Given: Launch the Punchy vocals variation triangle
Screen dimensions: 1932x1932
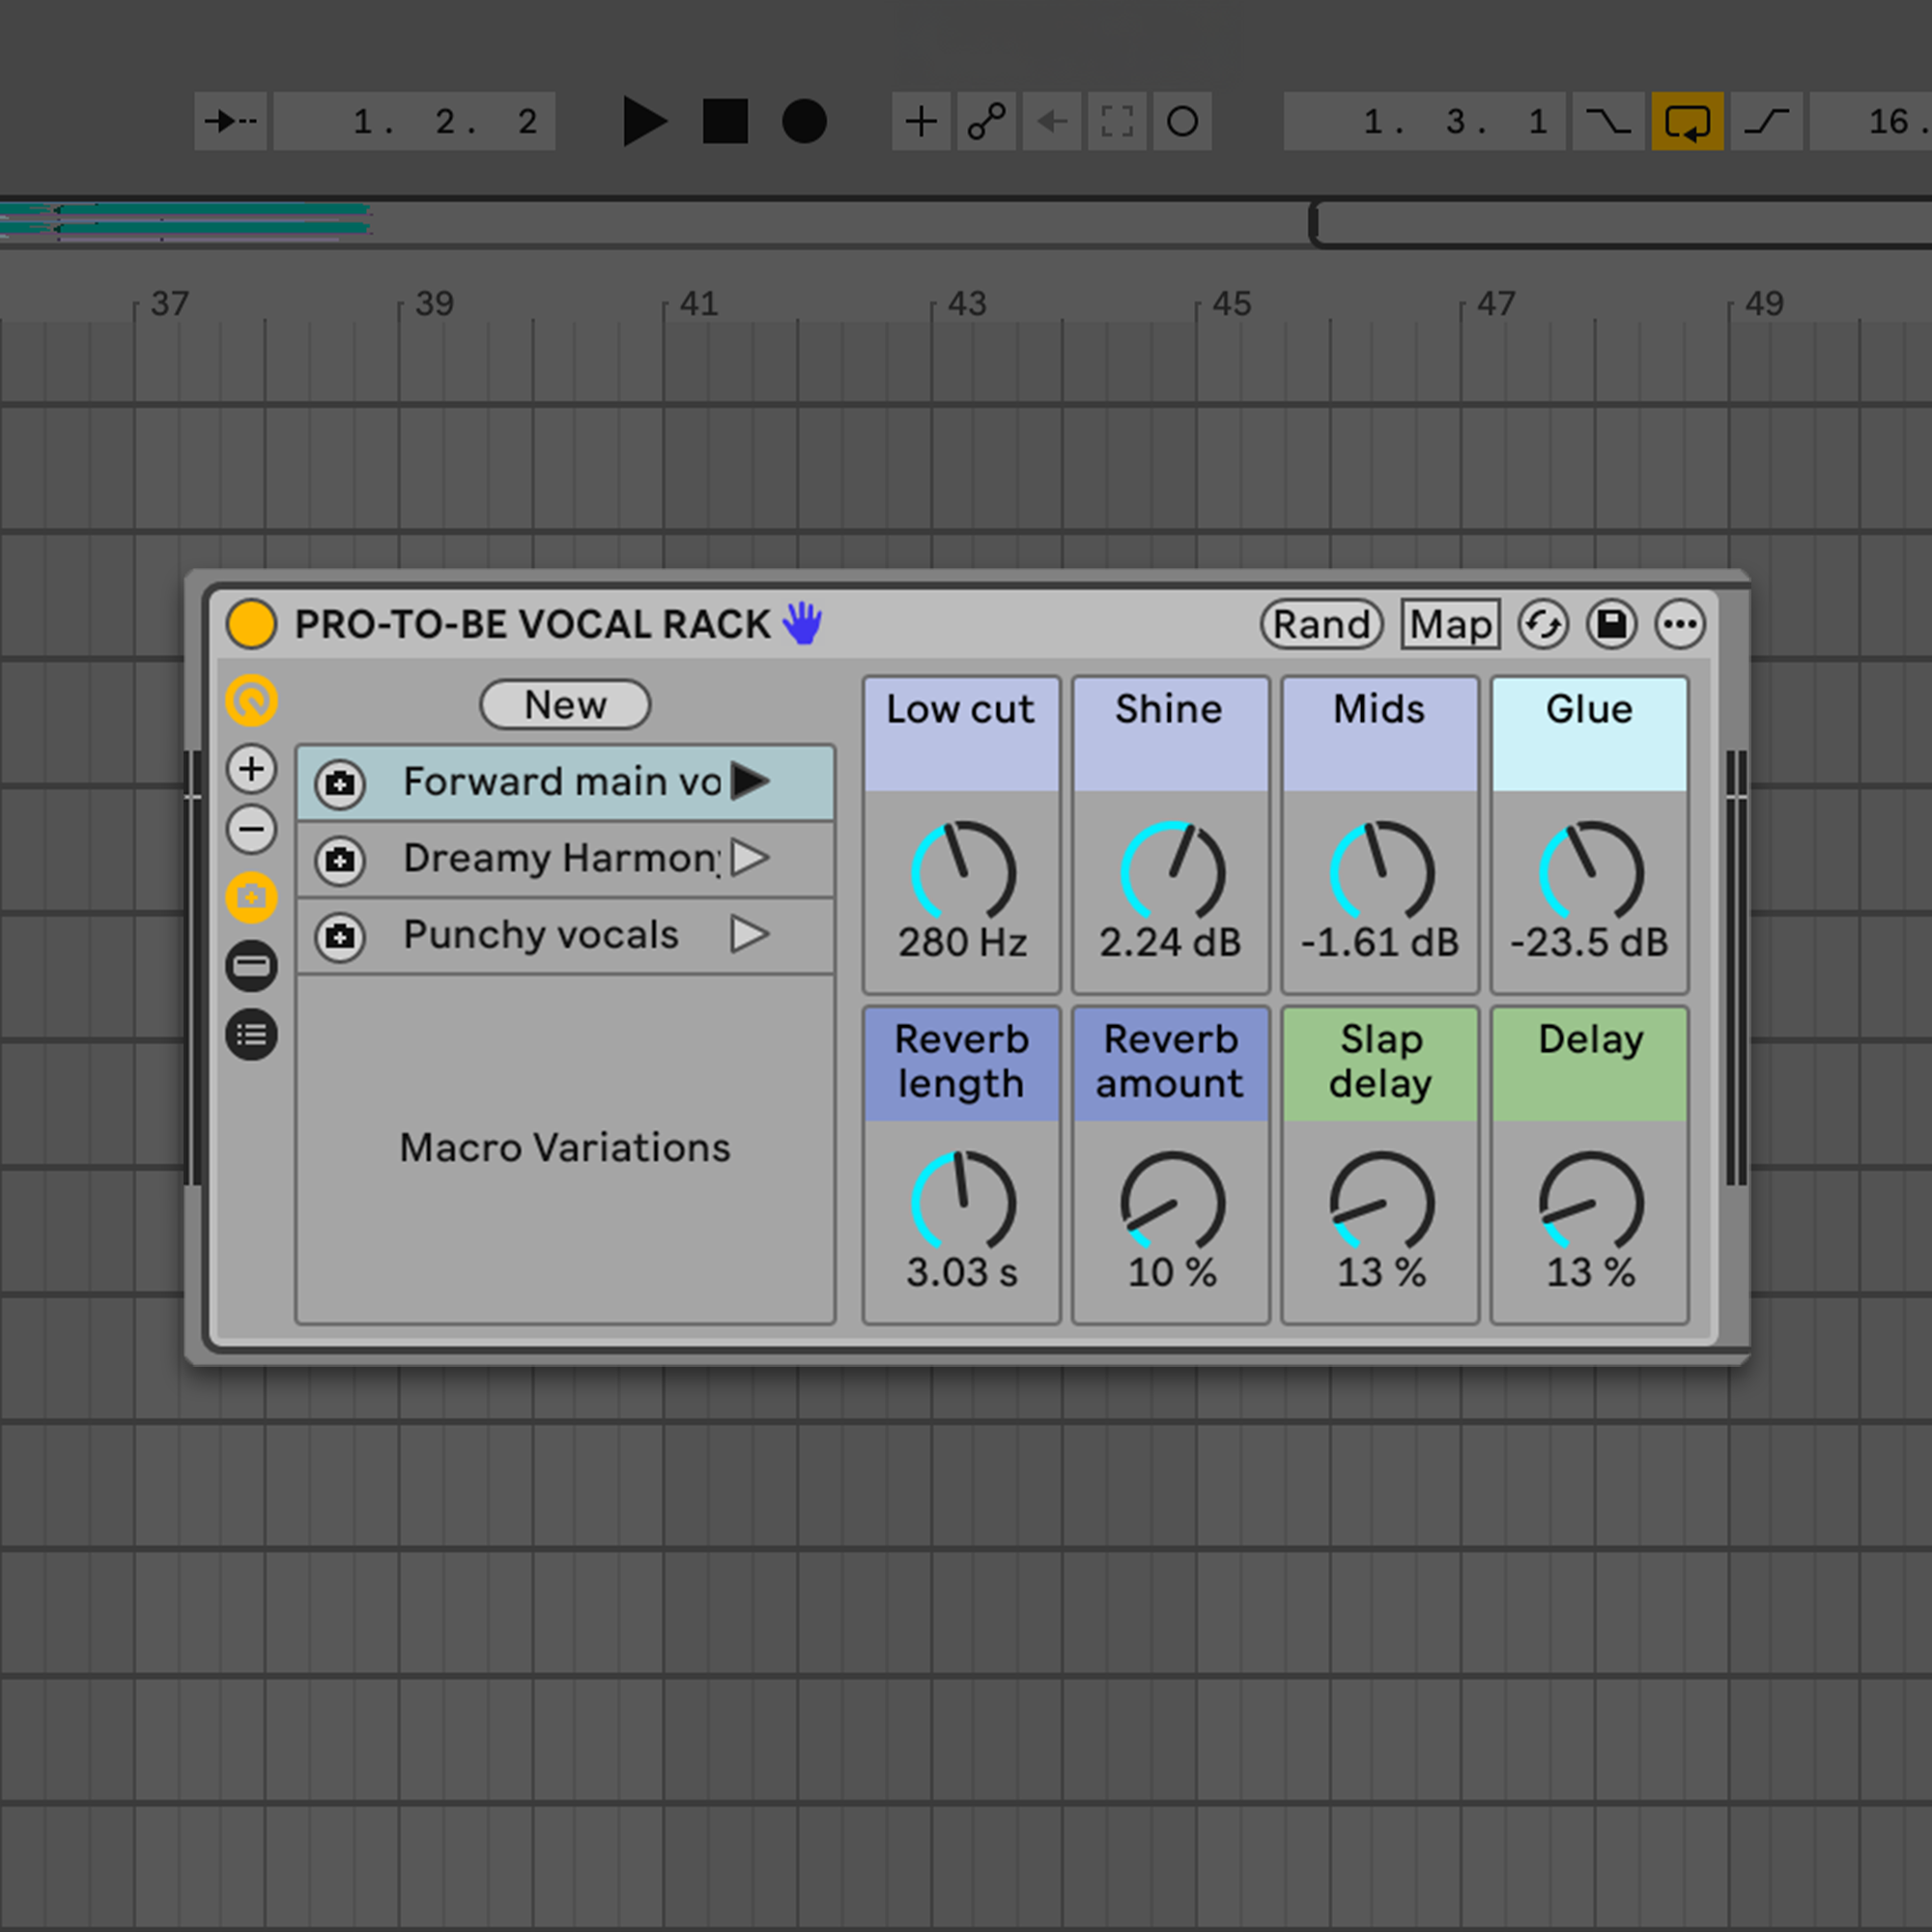Looking at the screenshot, I should click(750, 935).
